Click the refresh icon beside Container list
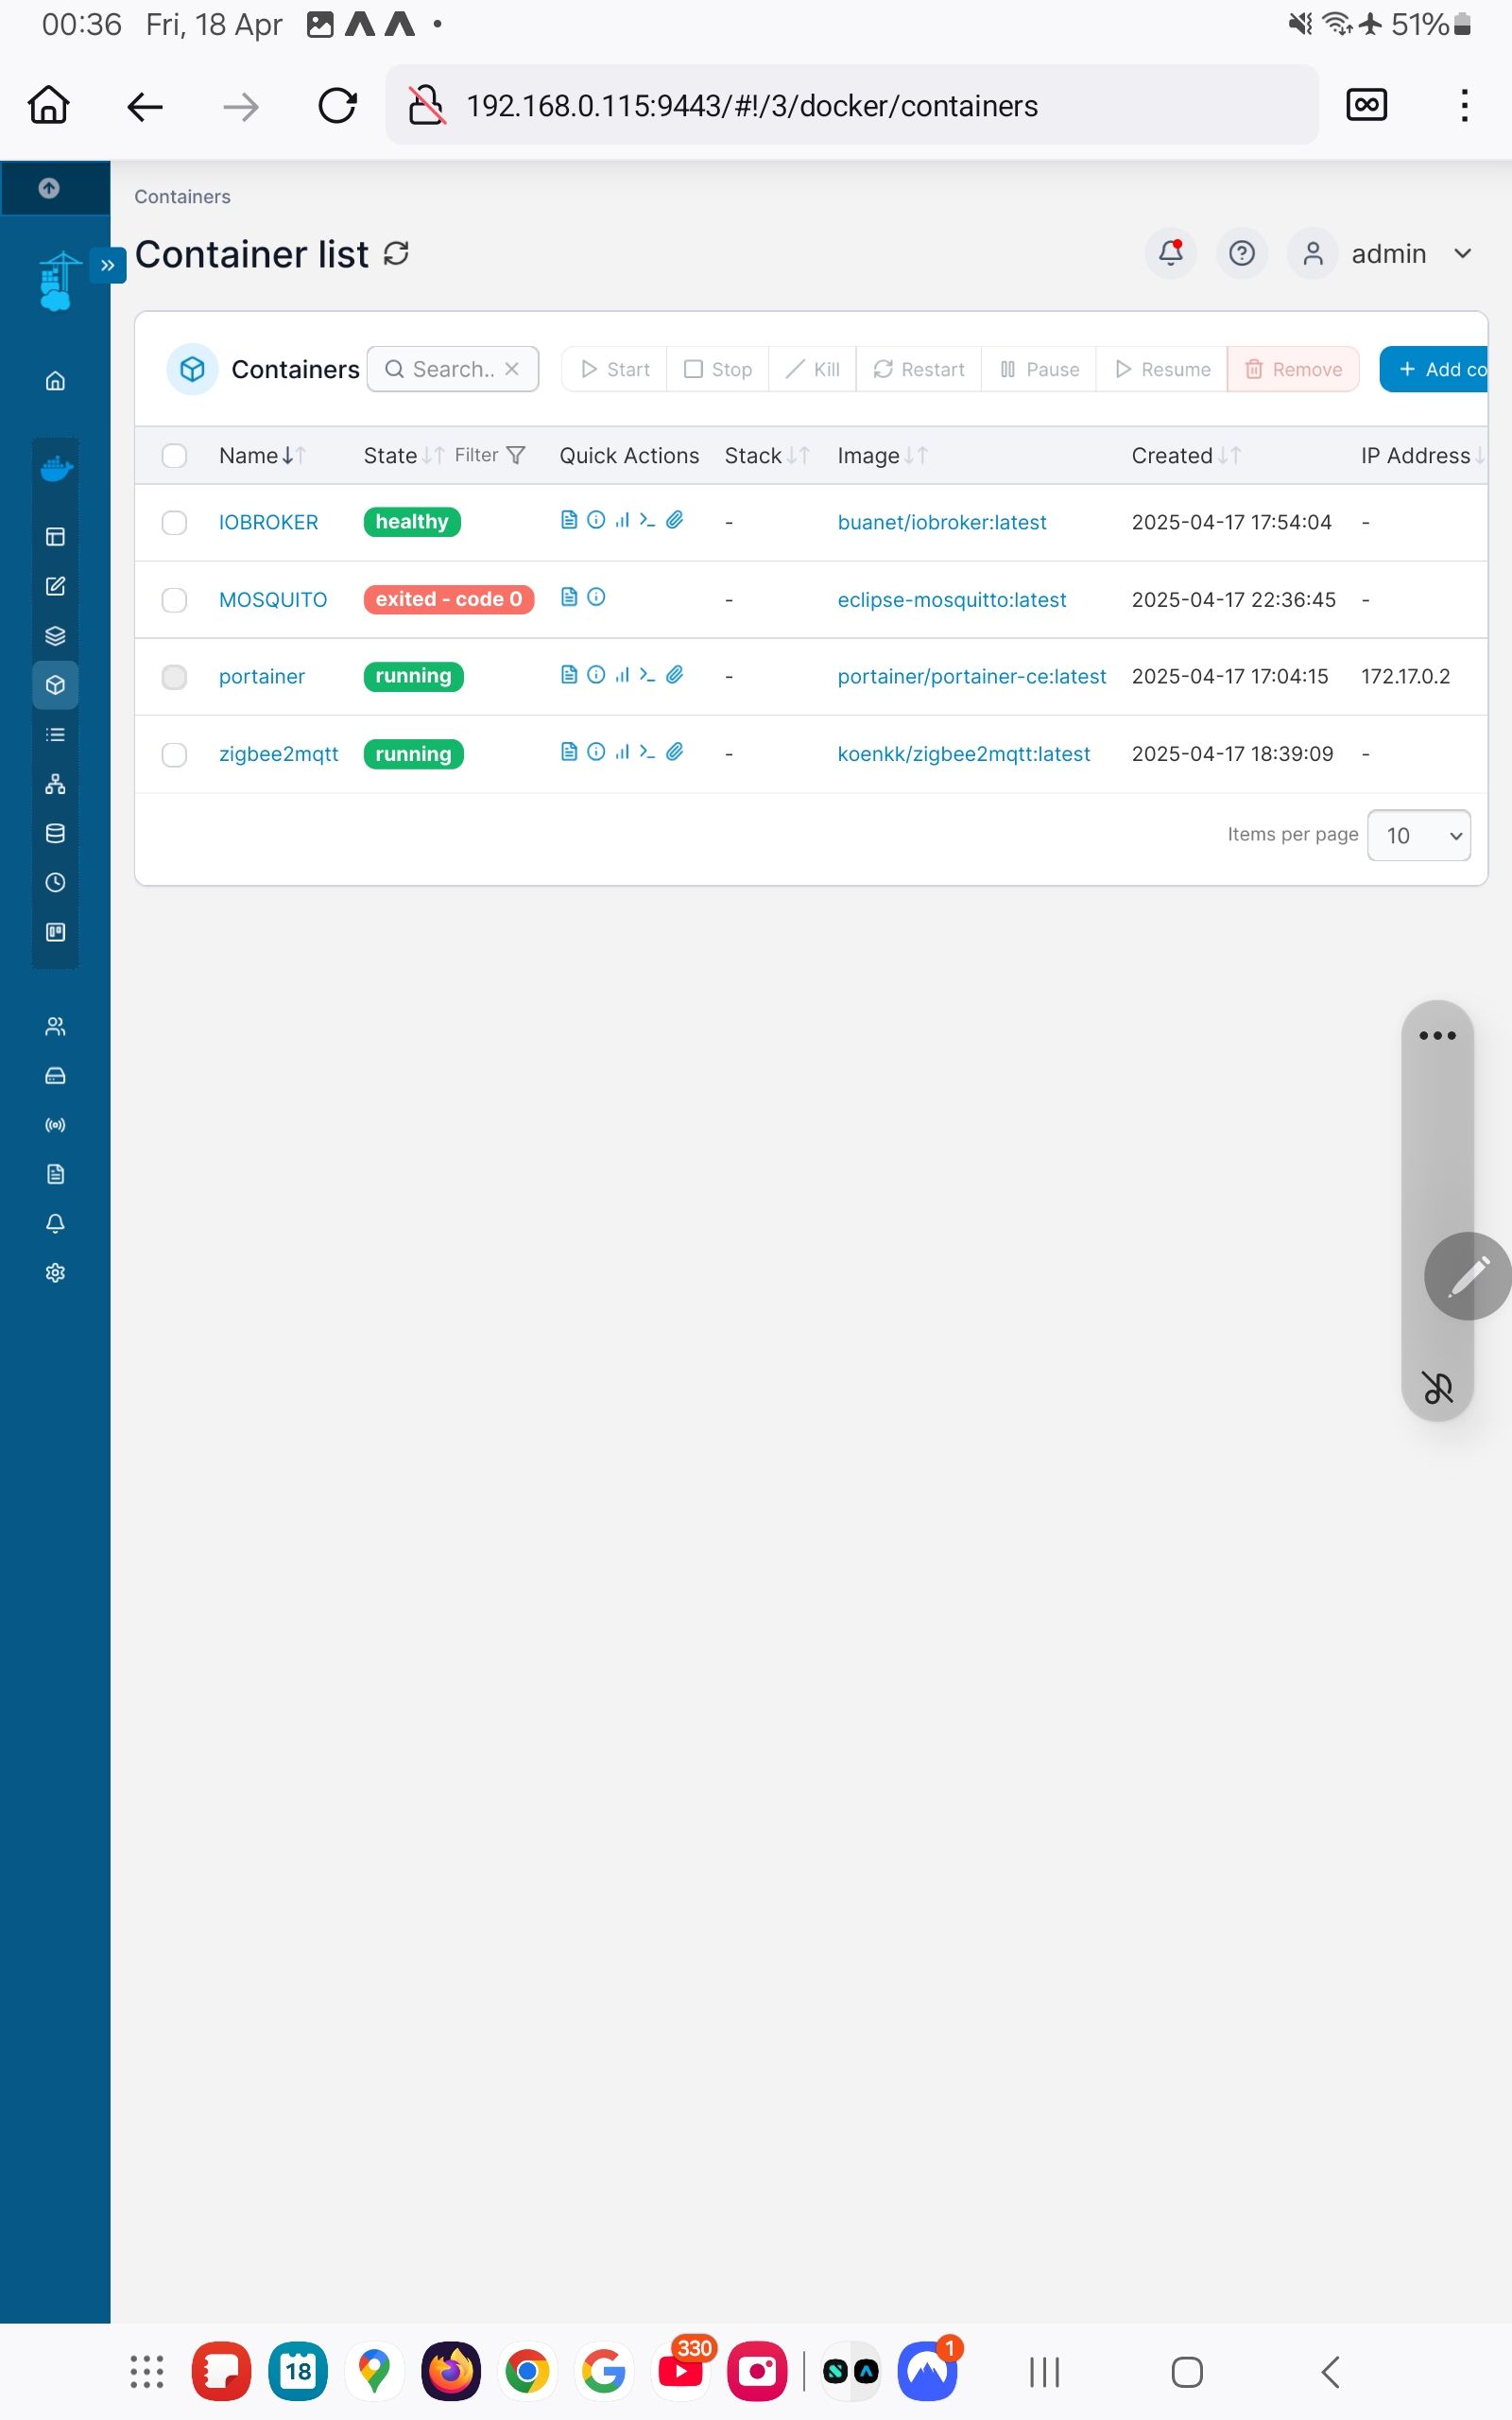 pos(396,254)
